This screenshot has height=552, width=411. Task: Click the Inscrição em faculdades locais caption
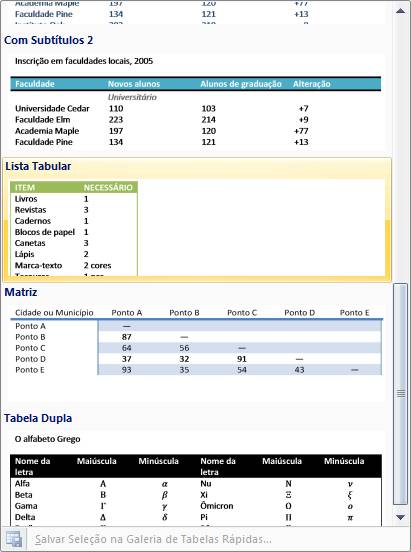[84, 61]
